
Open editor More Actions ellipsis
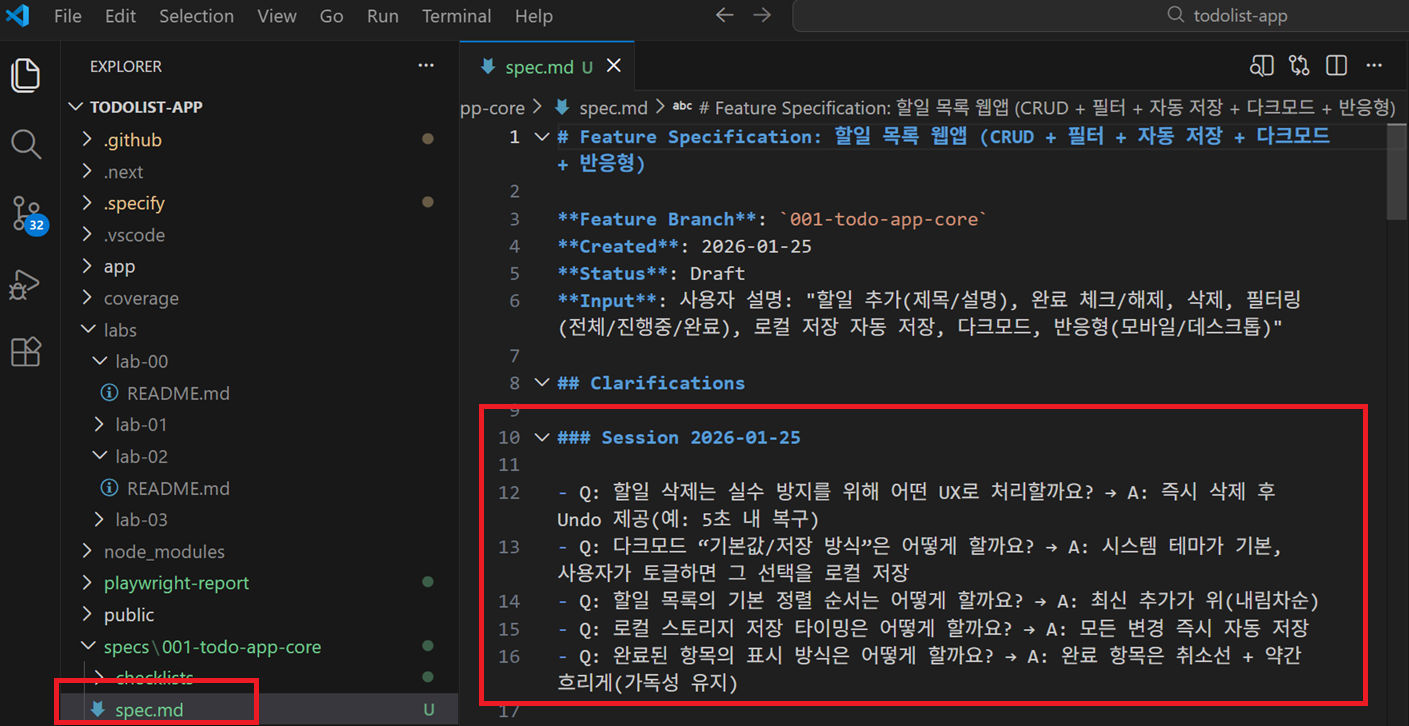click(x=1375, y=66)
